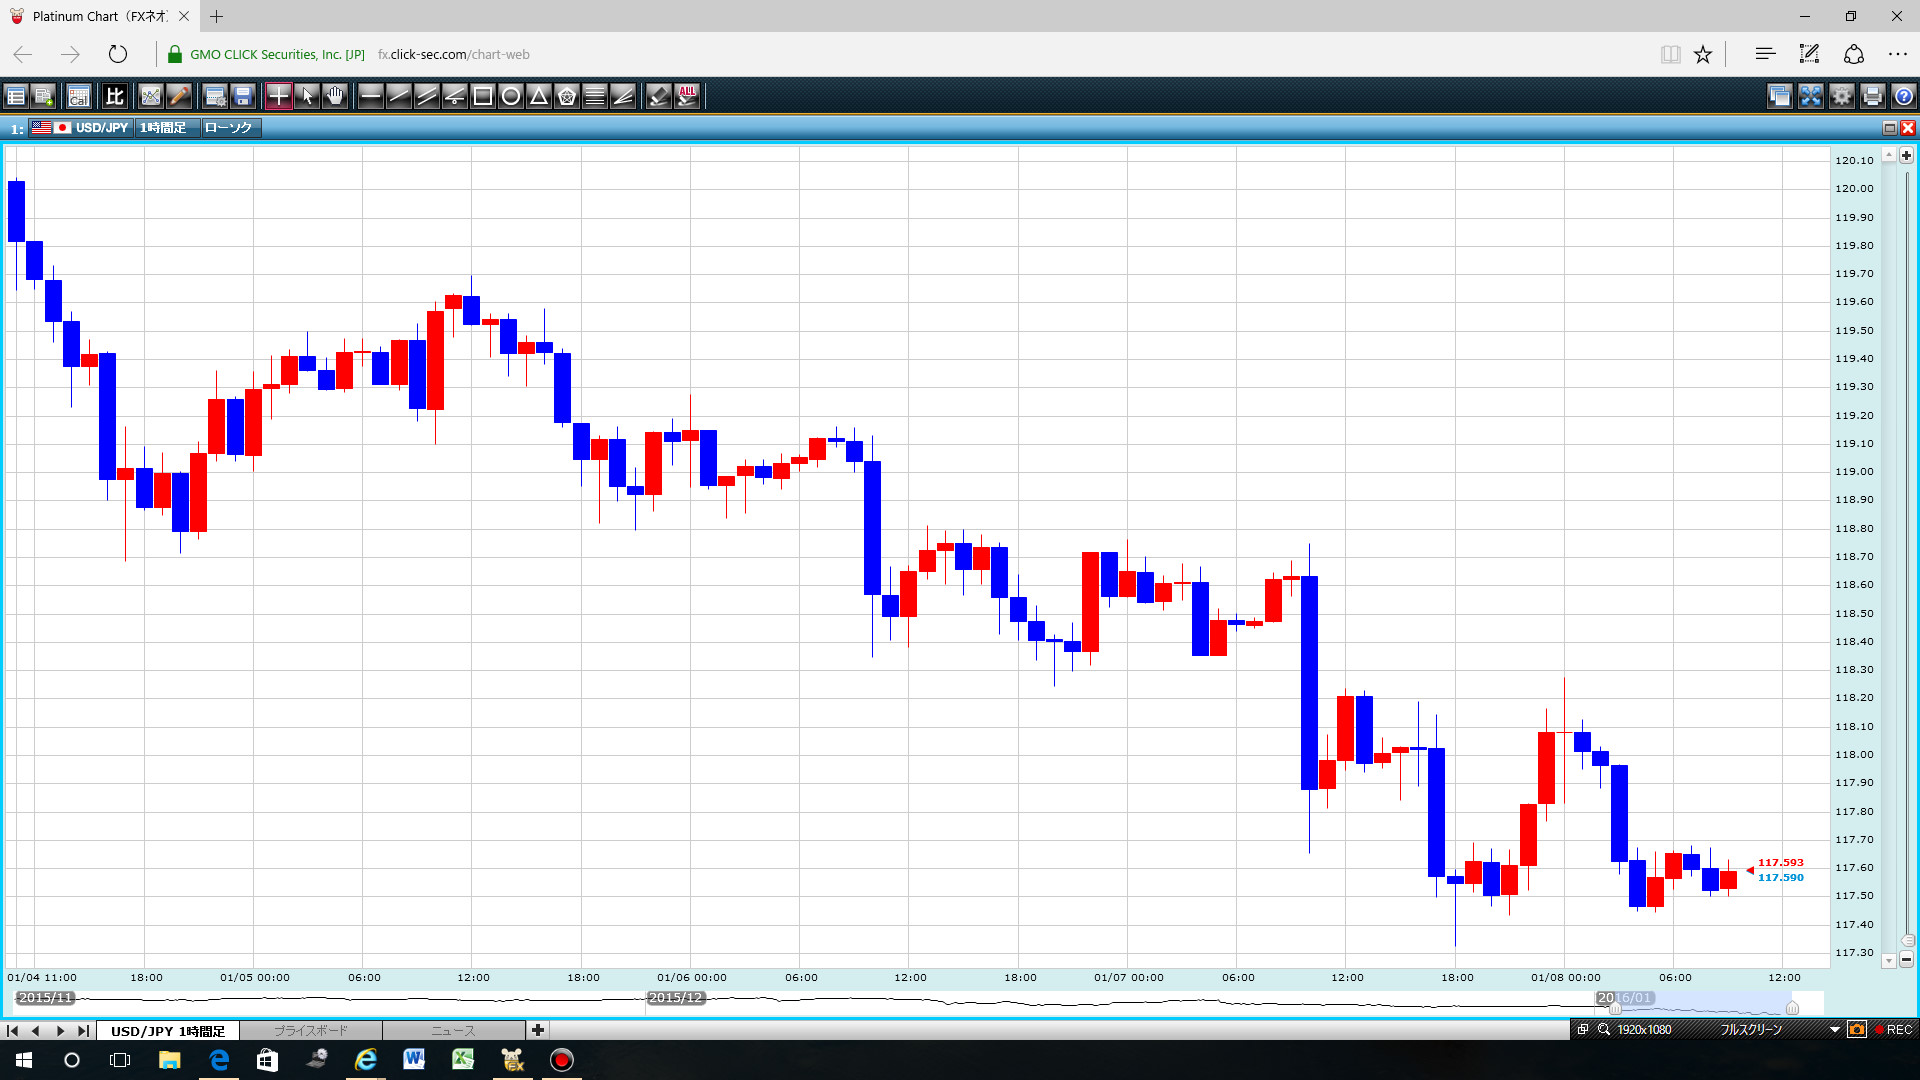
Task: Click the erase ALL drawings icon
Action: click(x=687, y=96)
